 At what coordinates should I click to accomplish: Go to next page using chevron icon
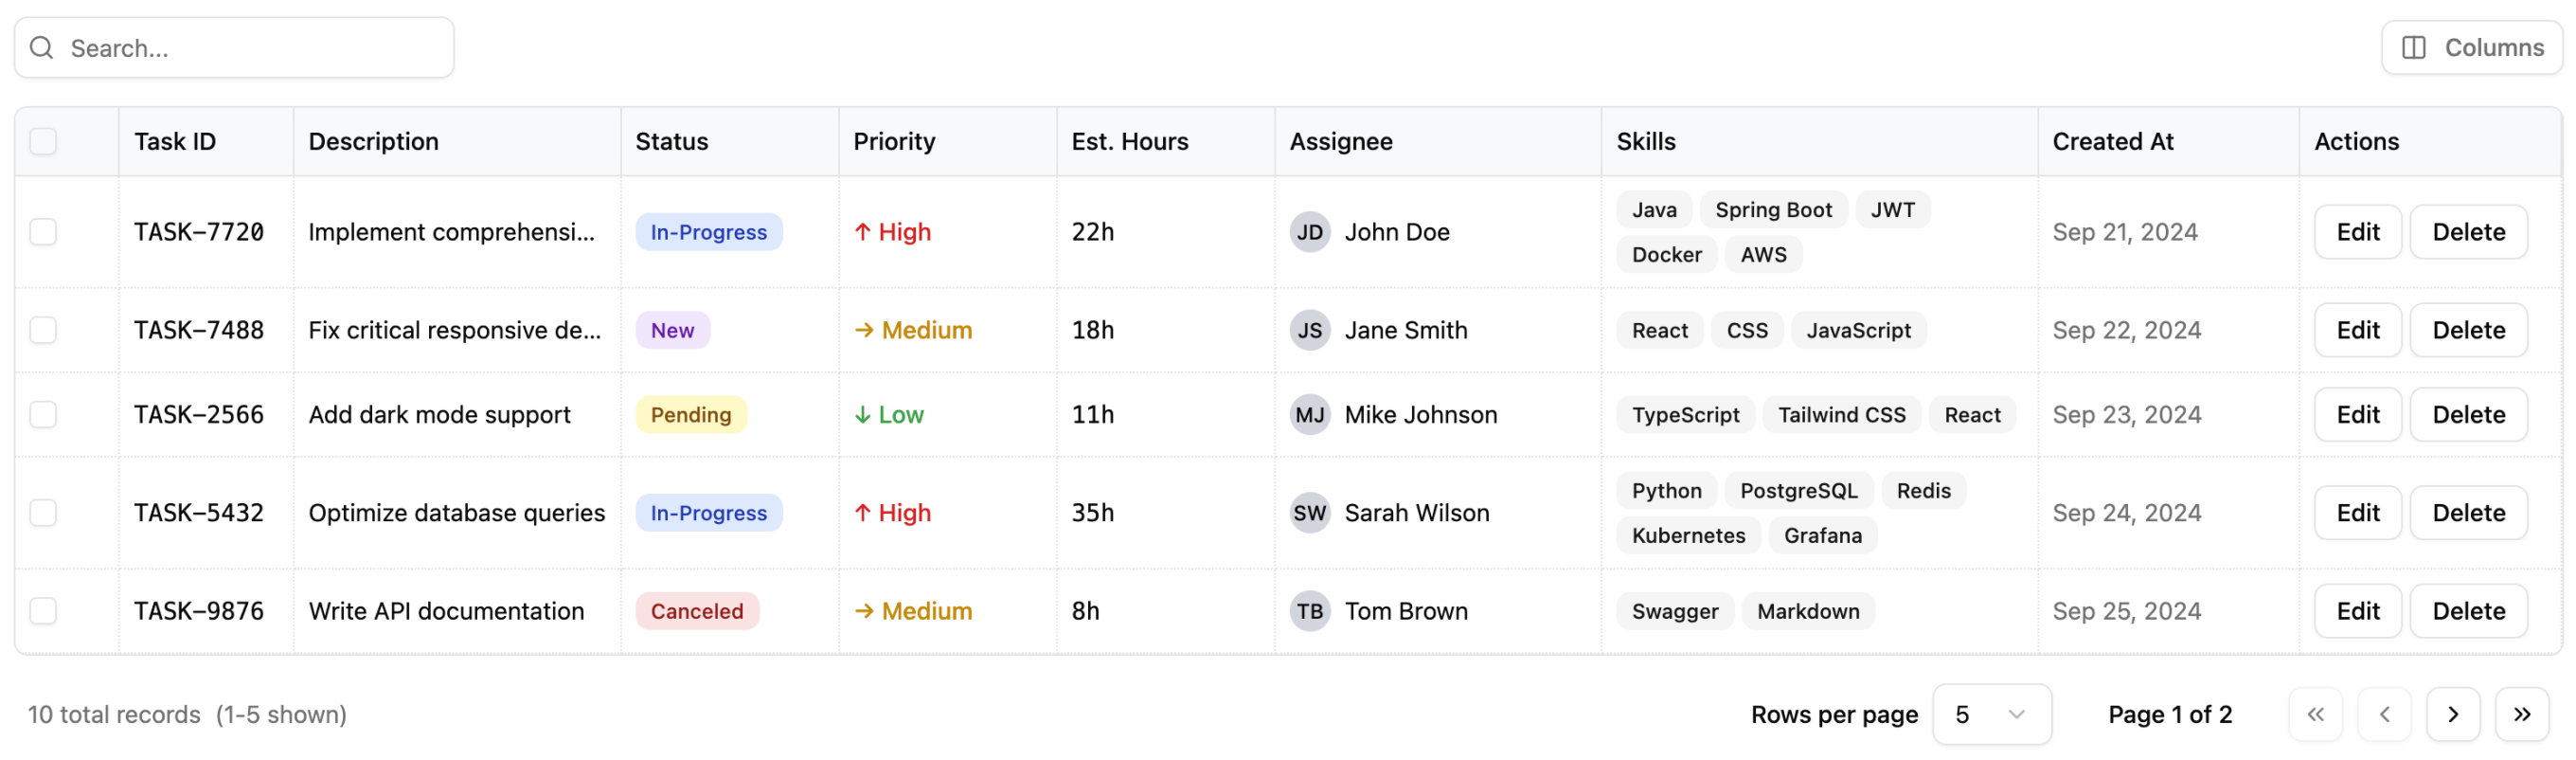point(2453,714)
